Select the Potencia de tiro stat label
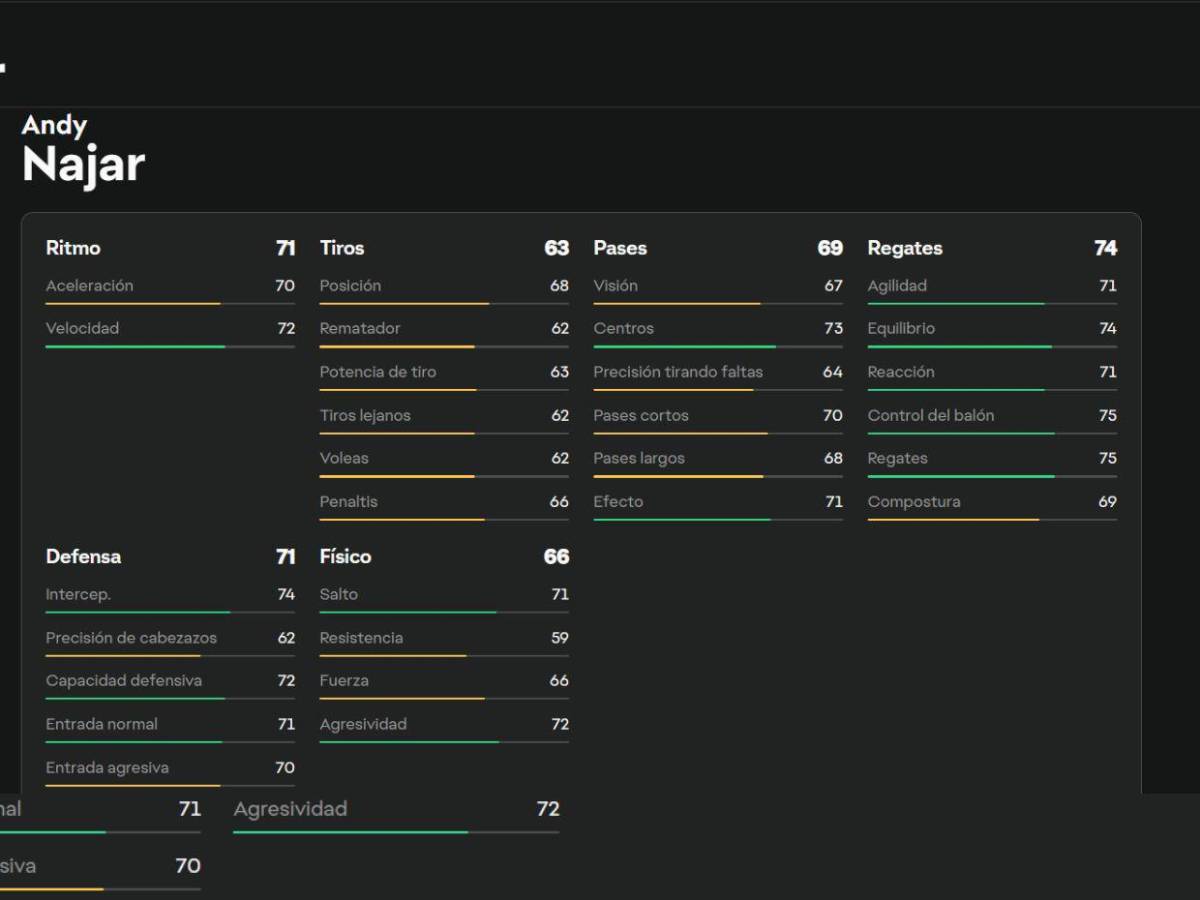1200x900 pixels. (378, 372)
